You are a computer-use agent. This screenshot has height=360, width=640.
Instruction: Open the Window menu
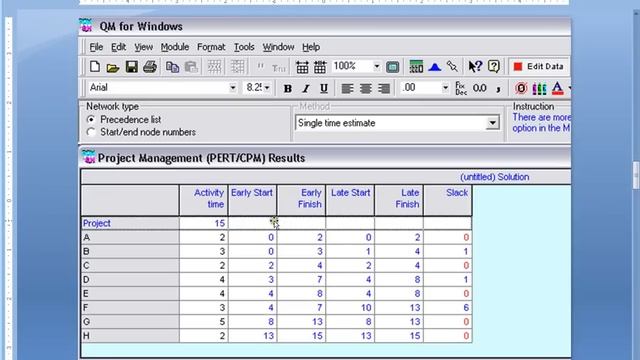click(278, 47)
